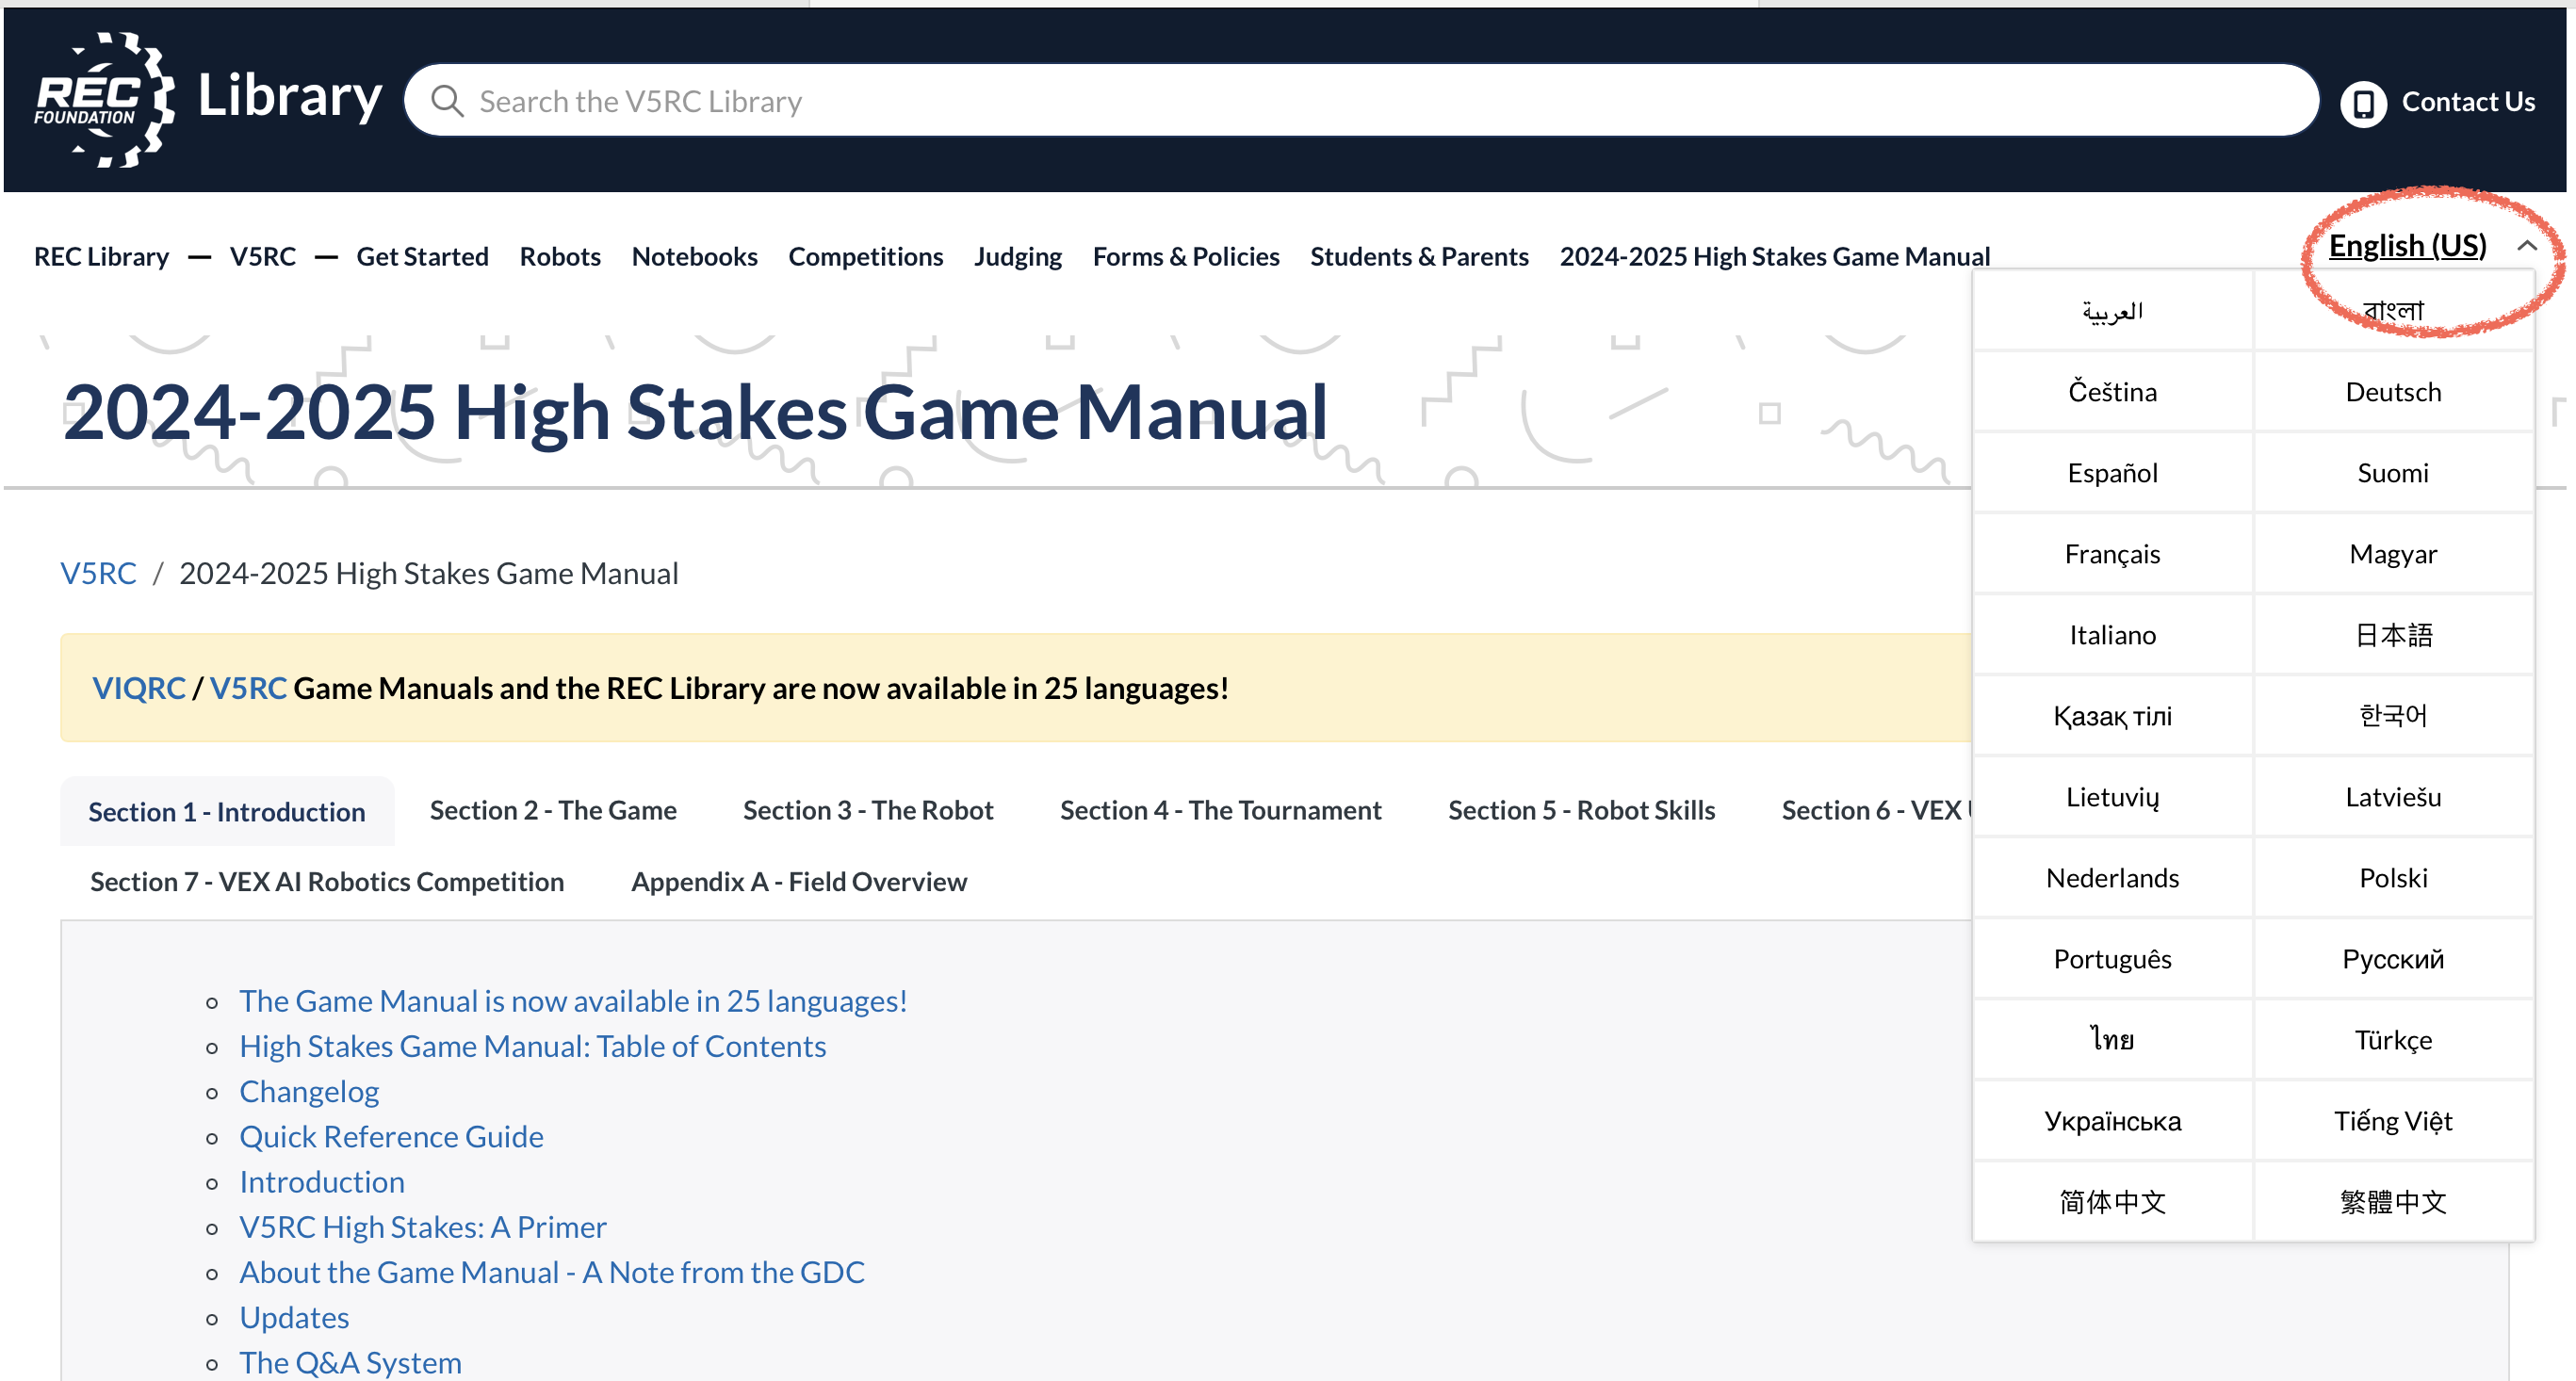Open the Forms & Policies menu item

(1185, 256)
